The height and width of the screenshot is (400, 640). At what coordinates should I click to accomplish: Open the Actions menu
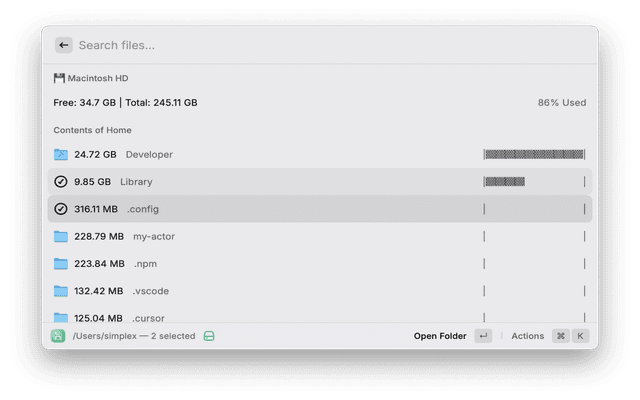(527, 336)
